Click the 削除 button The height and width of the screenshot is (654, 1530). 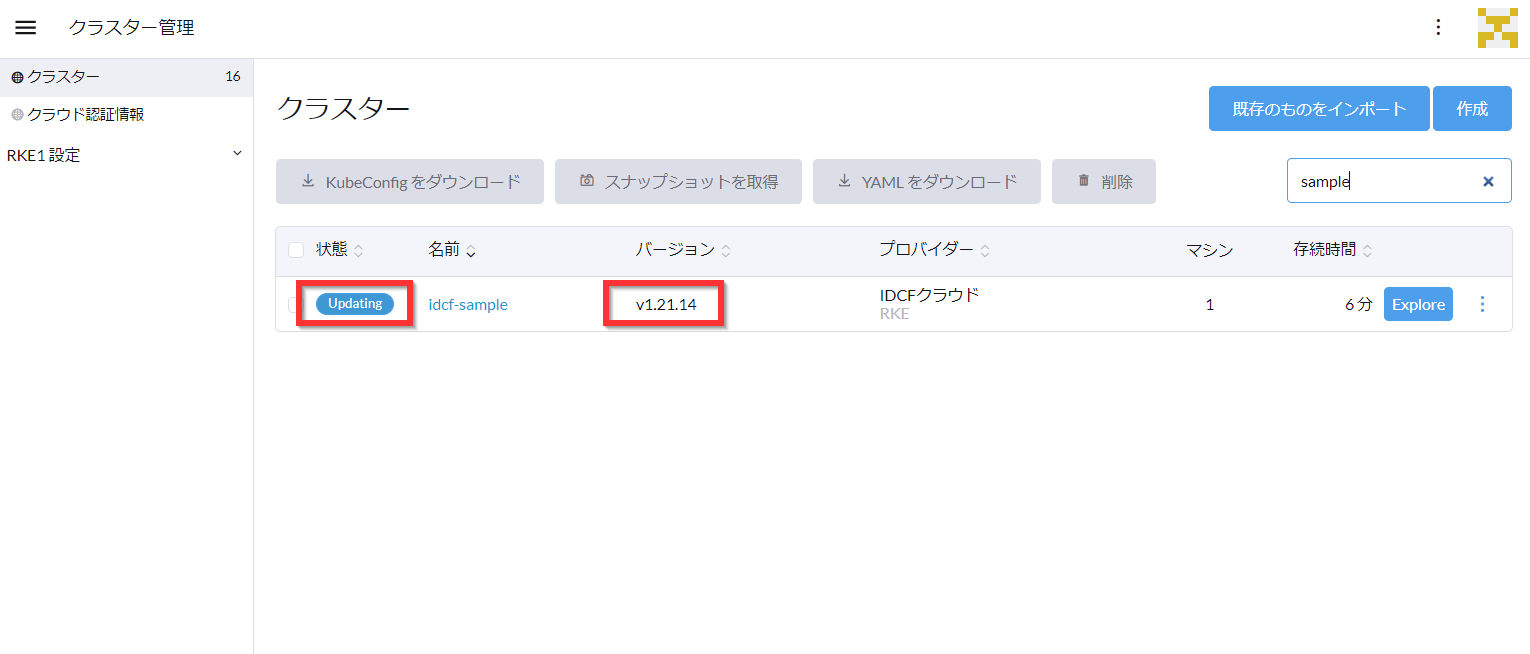[1104, 182]
